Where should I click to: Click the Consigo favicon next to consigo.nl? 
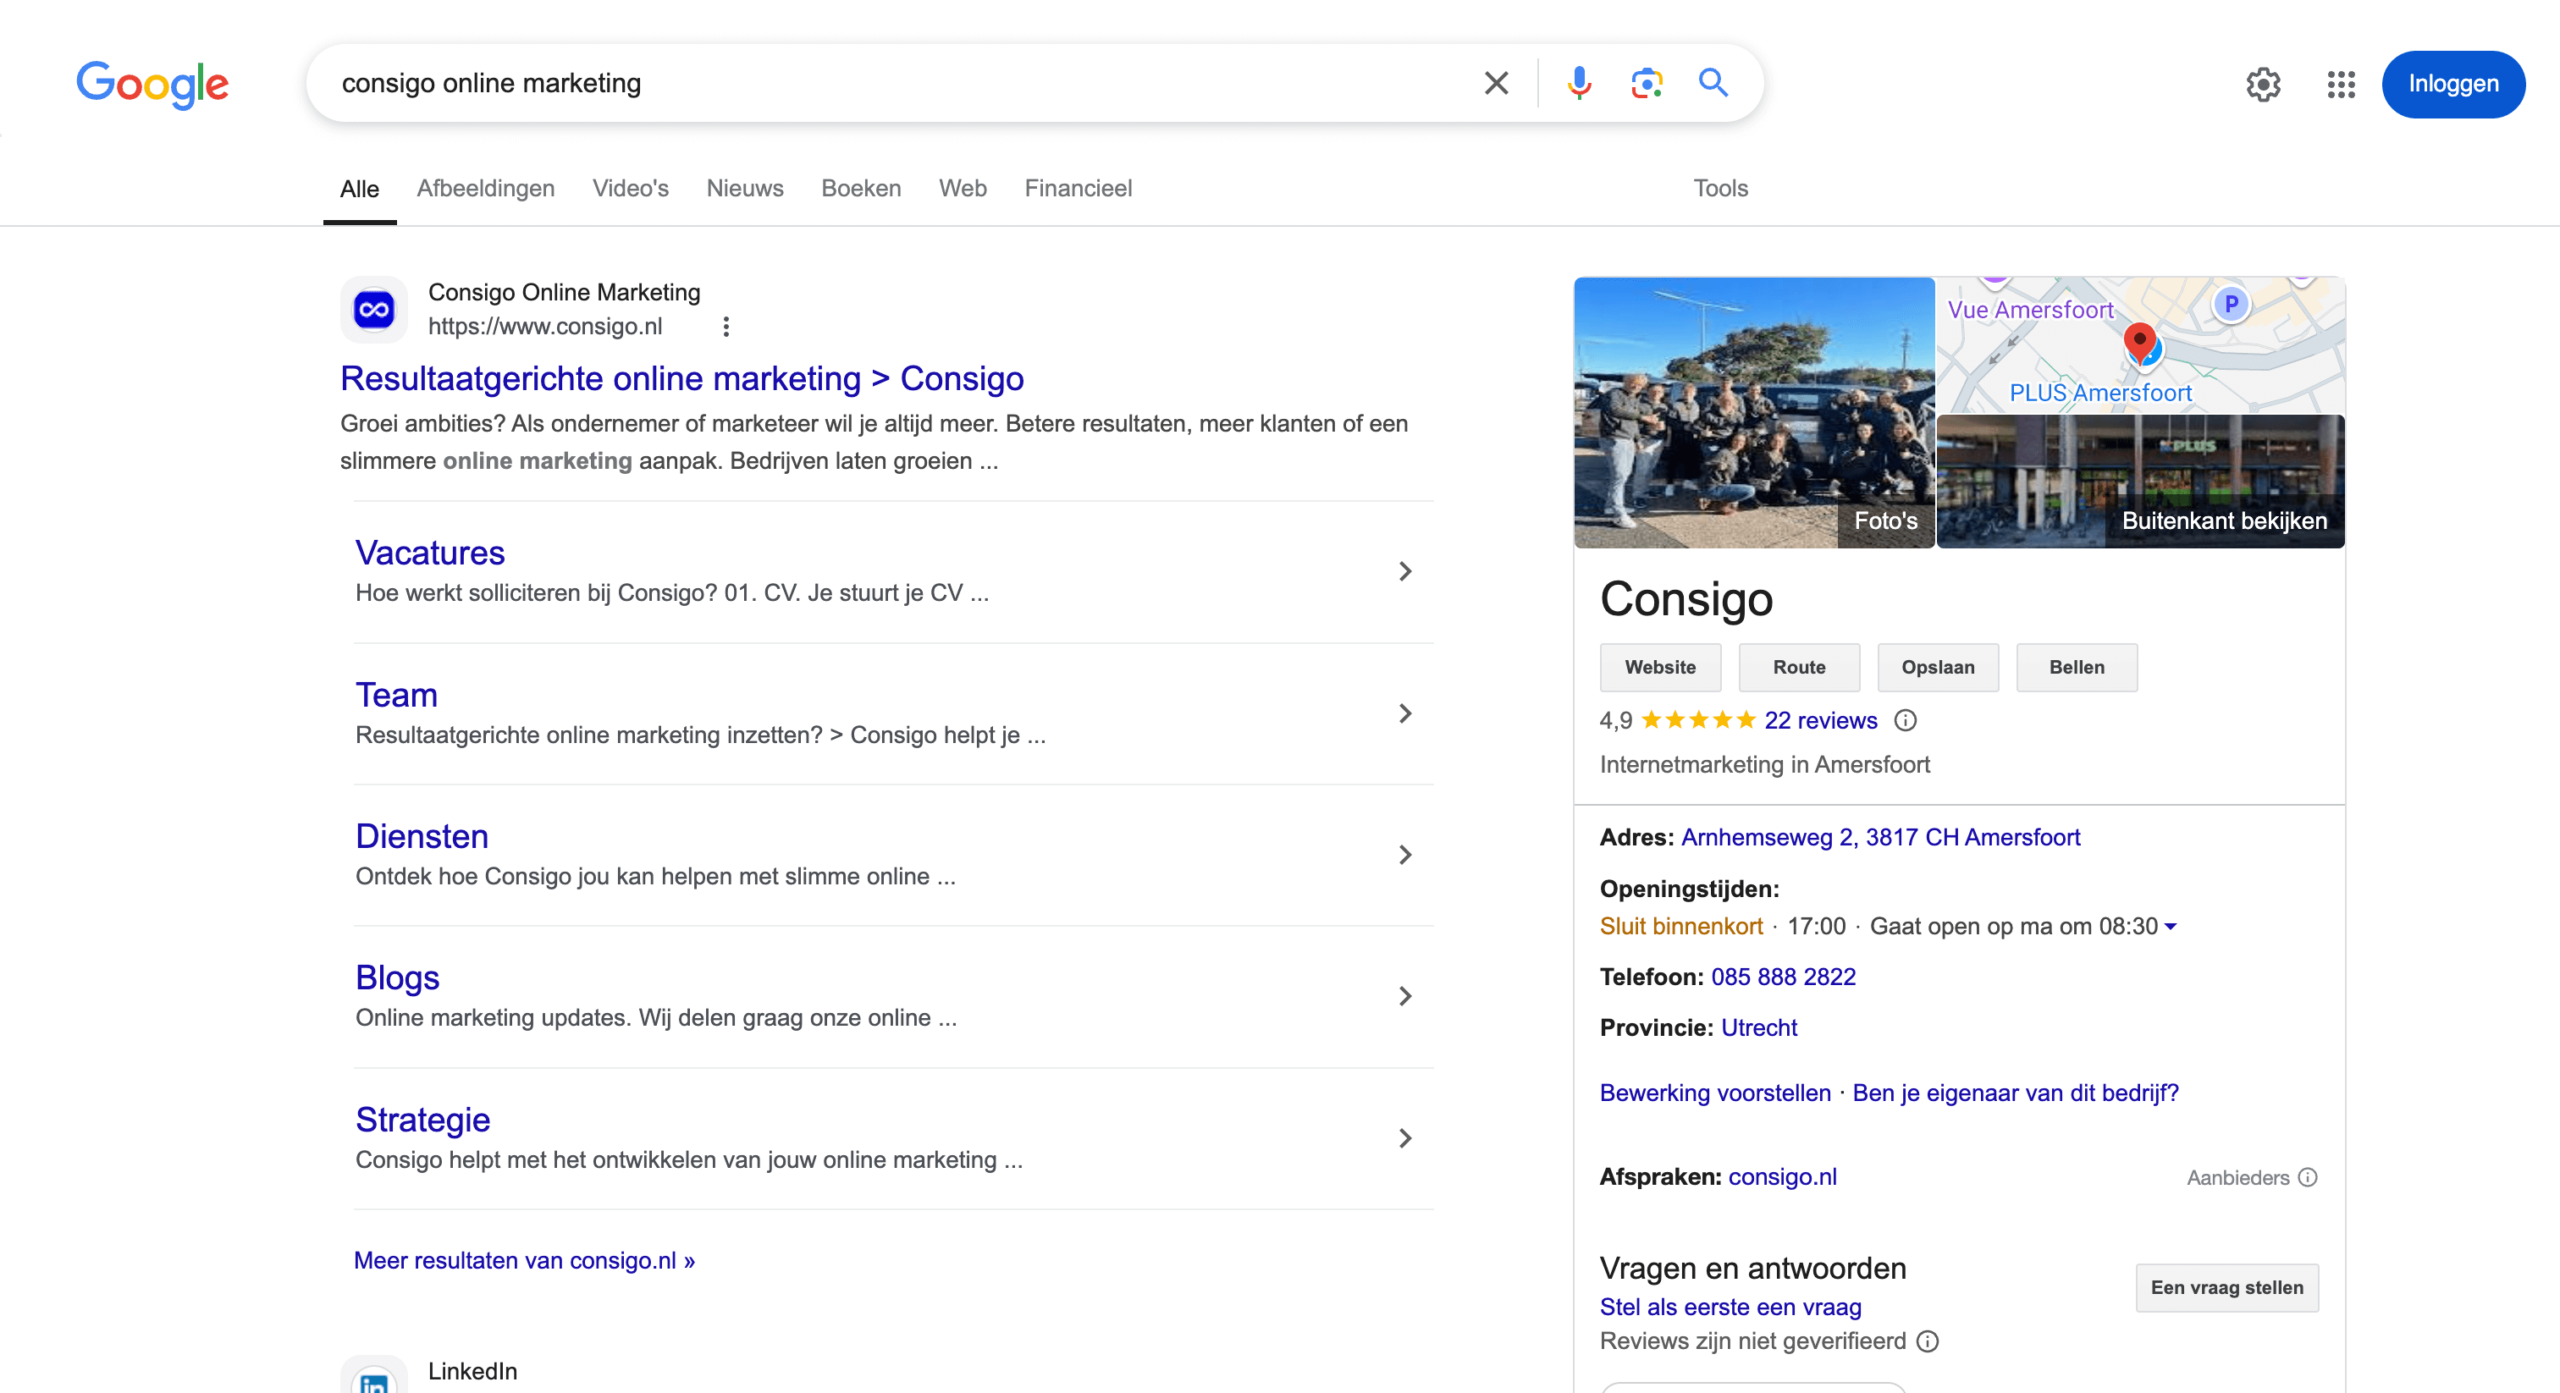[x=374, y=309]
